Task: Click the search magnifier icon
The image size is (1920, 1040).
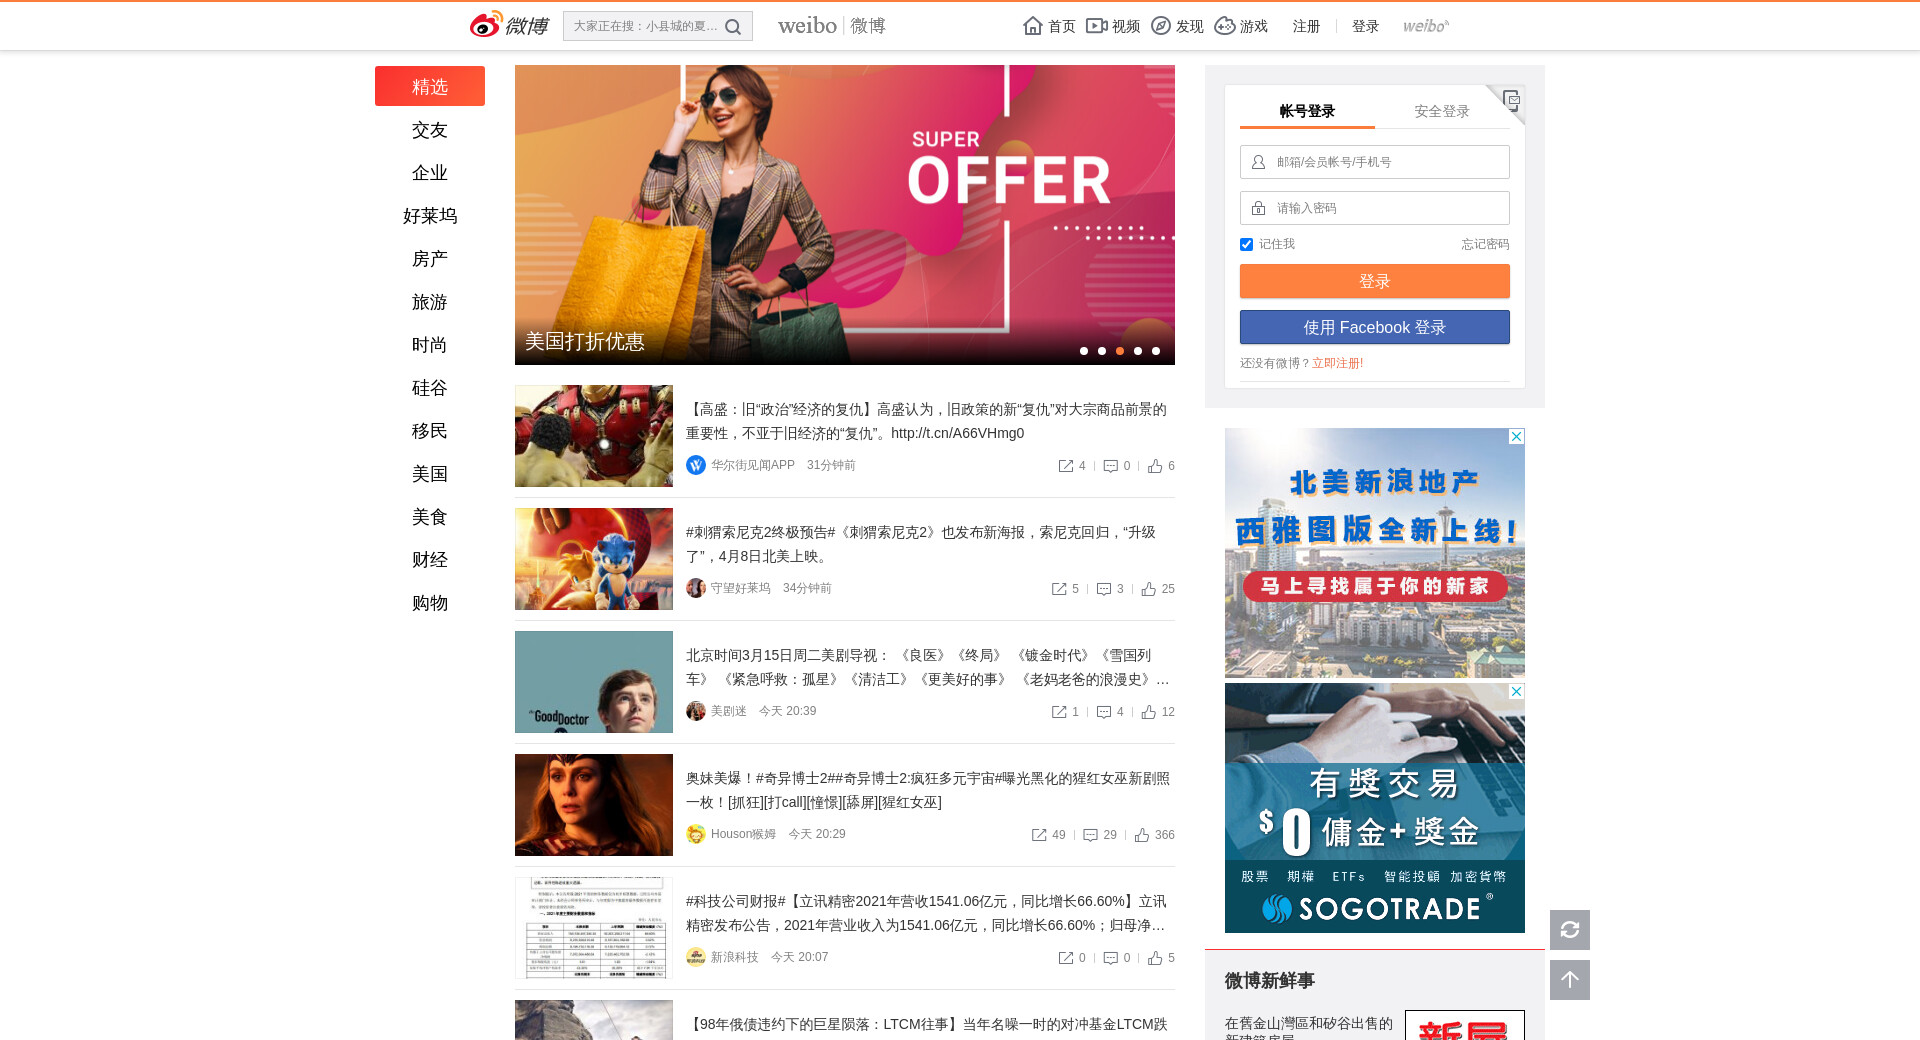Action: (x=733, y=27)
